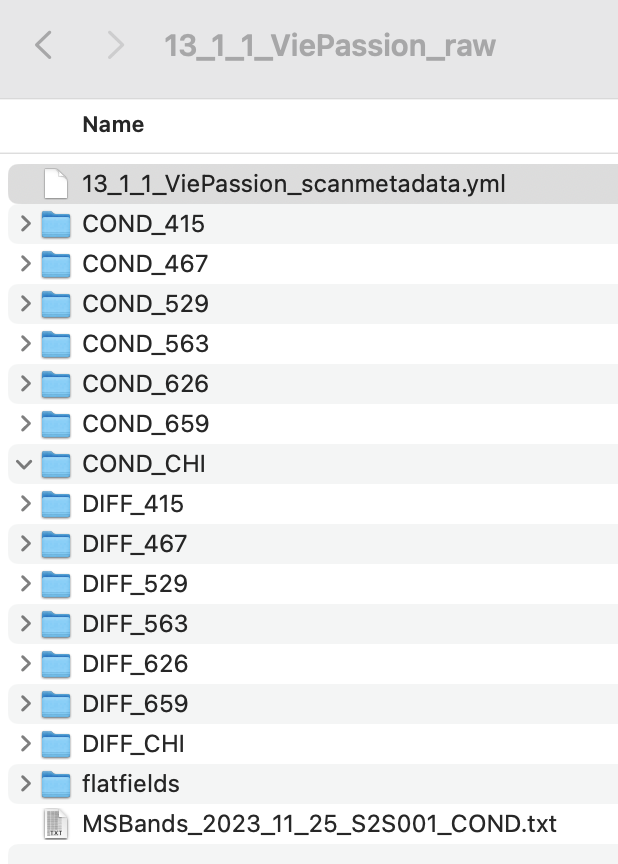This screenshot has width=618, height=864.
Task: Select MSBands_2023_11_25_S2S001_COND.txt file name
Action: pos(319,824)
